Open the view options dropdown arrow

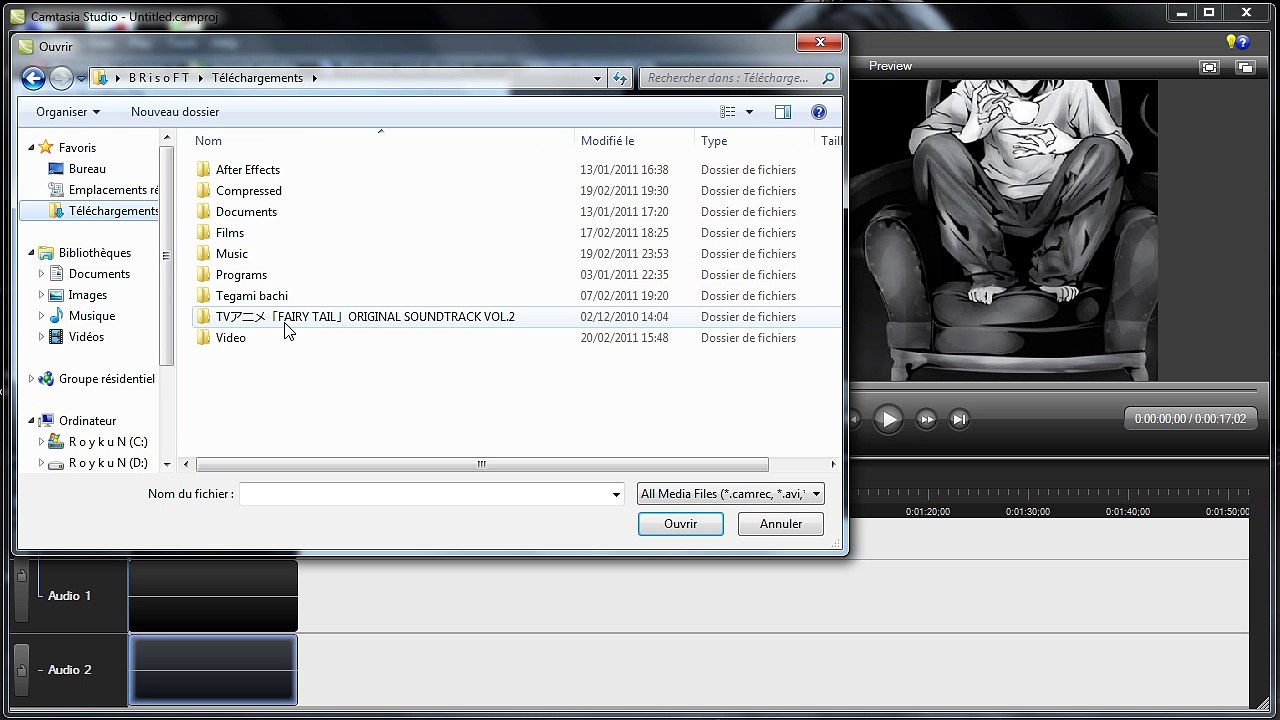click(x=749, y=112)
